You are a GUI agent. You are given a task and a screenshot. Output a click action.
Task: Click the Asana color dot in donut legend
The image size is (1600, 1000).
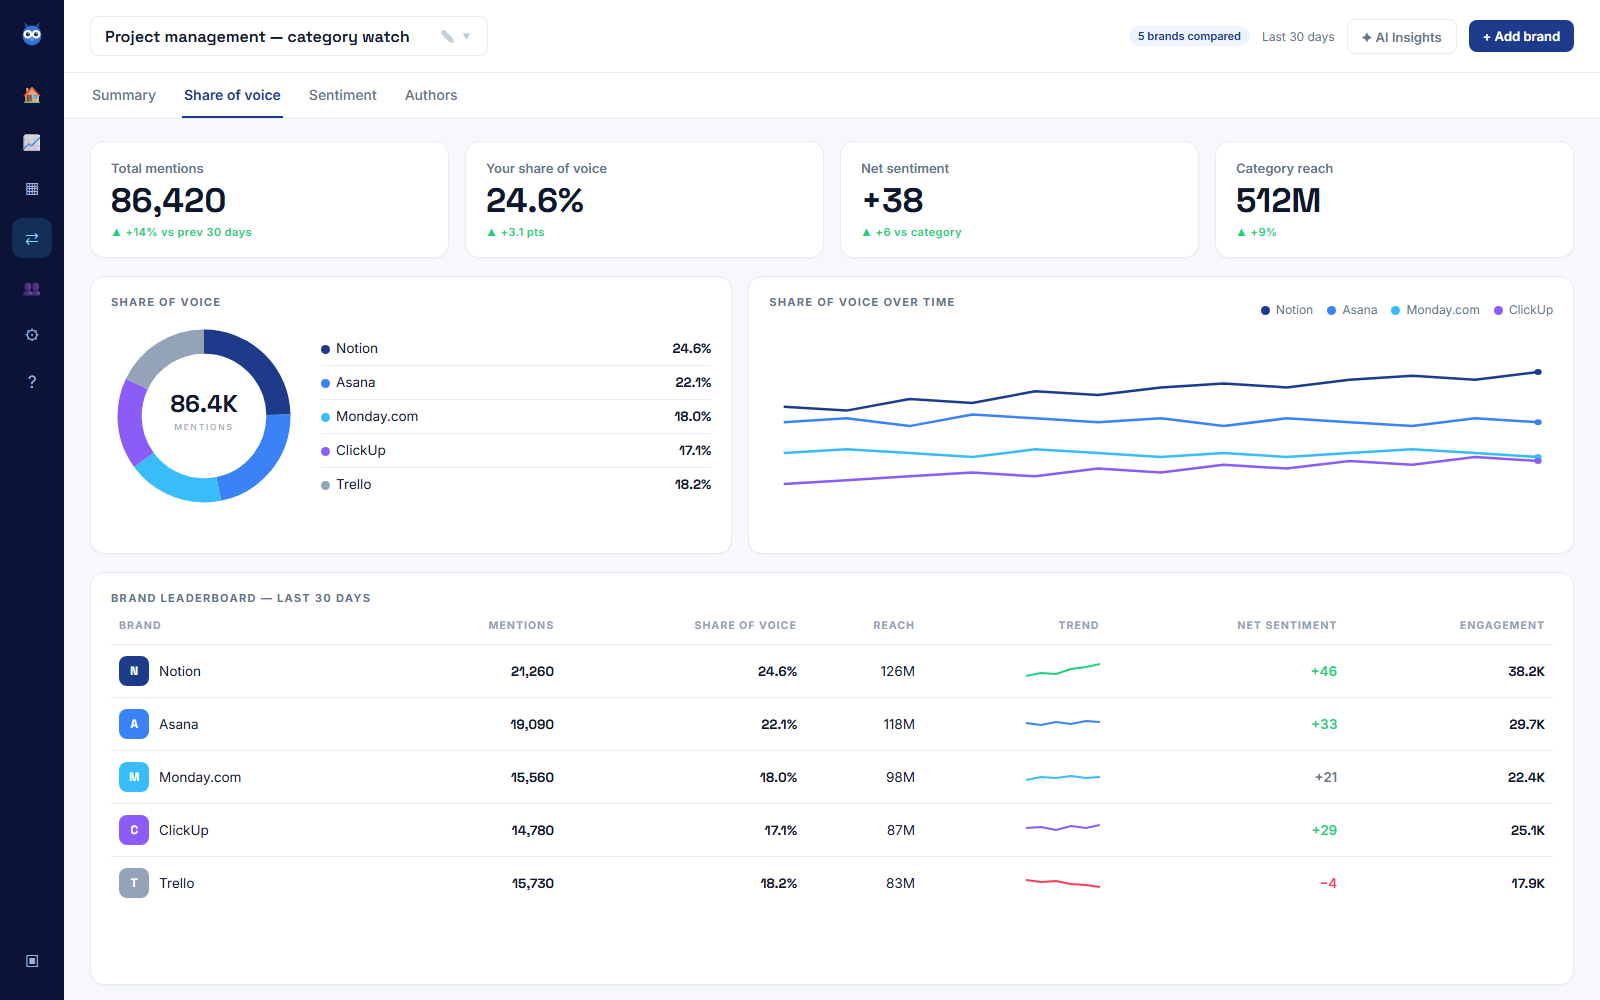coord(325,383)
